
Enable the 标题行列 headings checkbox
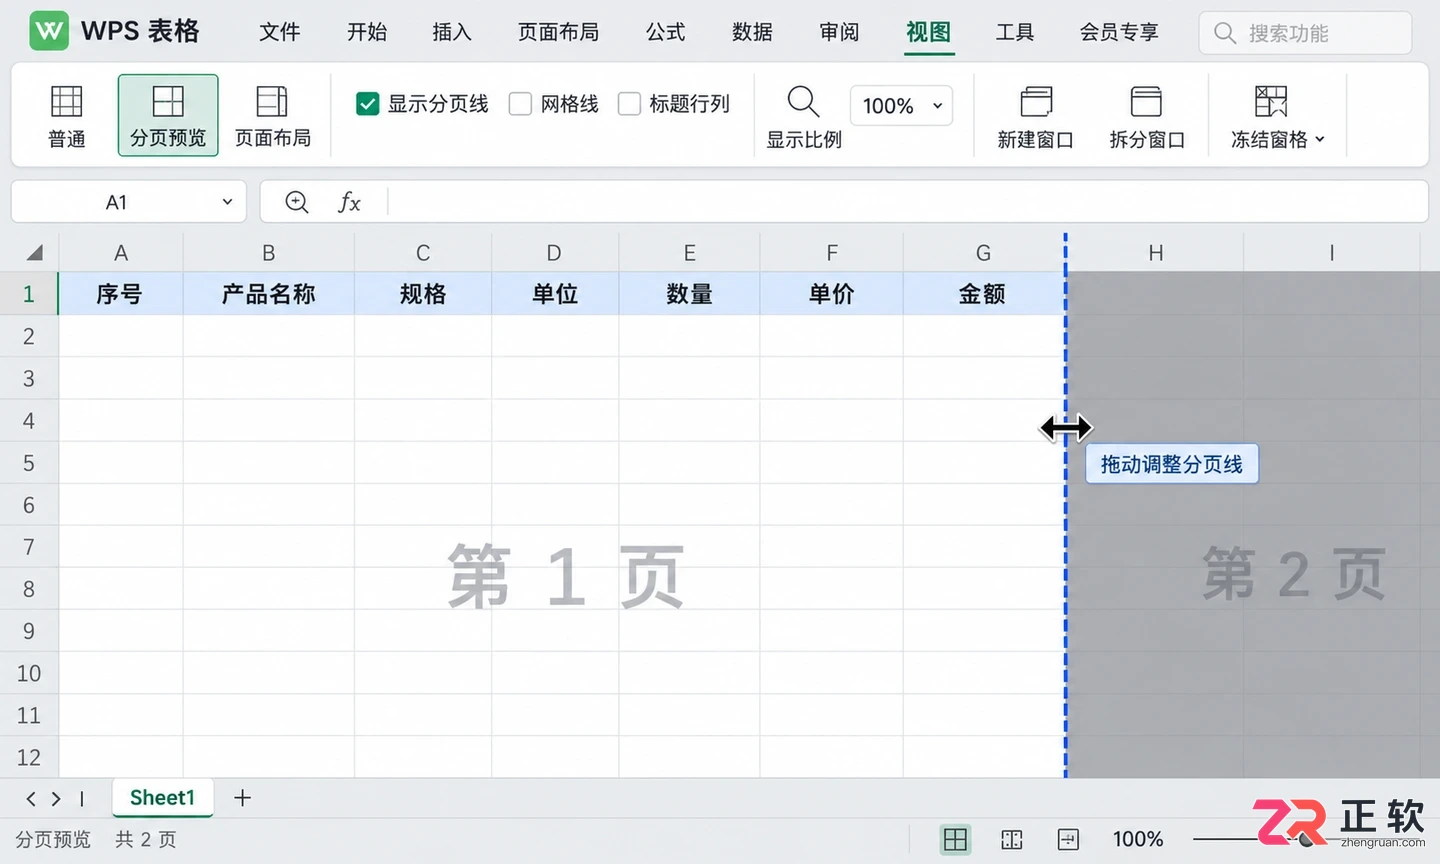[629, 104]
